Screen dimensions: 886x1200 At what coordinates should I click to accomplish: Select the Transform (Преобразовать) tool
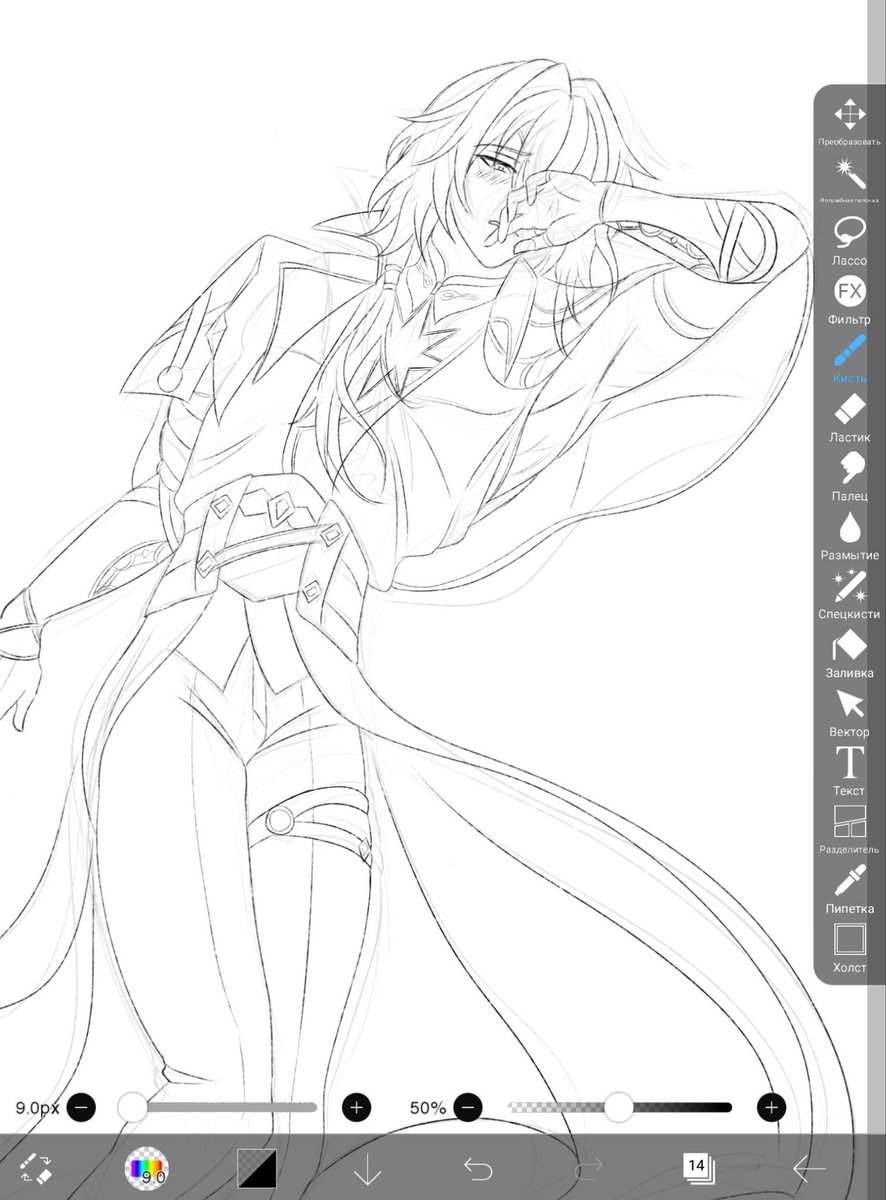pos(849,122)
